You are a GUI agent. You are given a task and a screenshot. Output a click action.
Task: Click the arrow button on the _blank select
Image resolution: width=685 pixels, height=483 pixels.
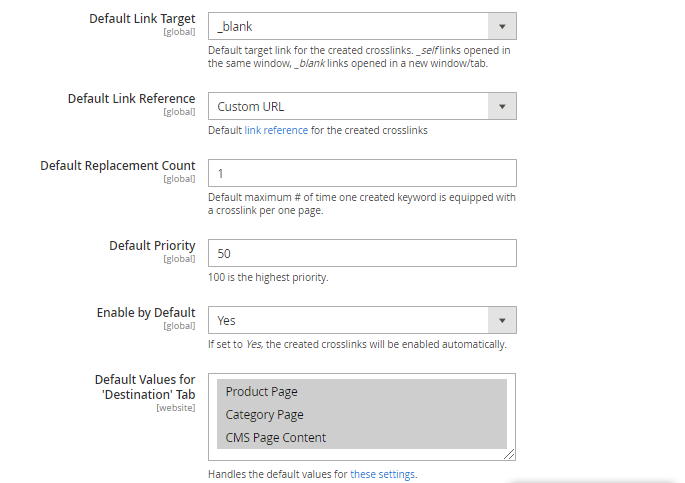[501, 27]
